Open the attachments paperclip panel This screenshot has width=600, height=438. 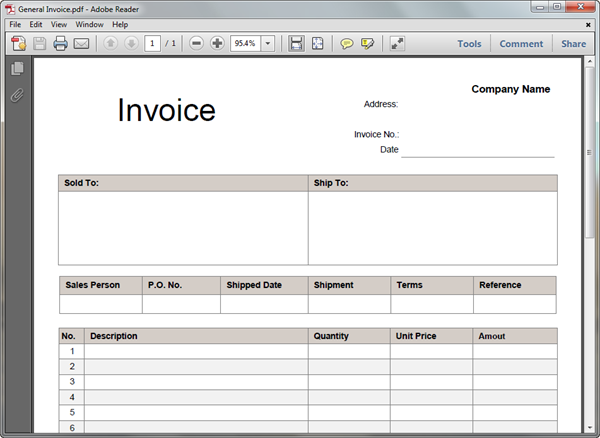16,96
